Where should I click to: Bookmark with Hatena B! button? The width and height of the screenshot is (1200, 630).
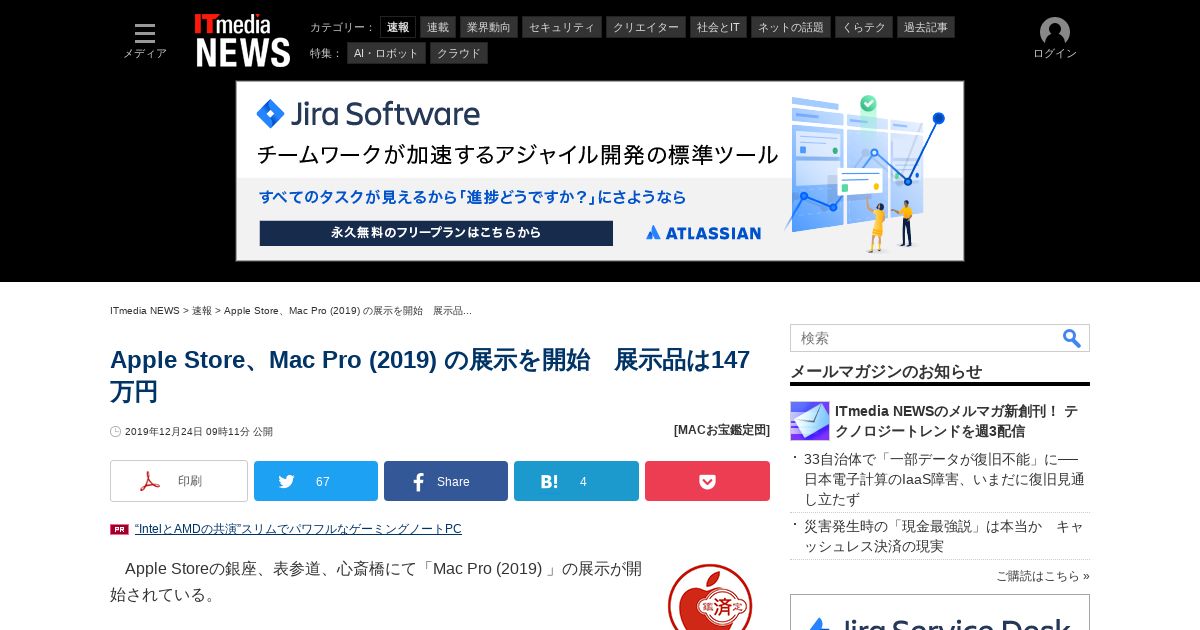[576, 481]
